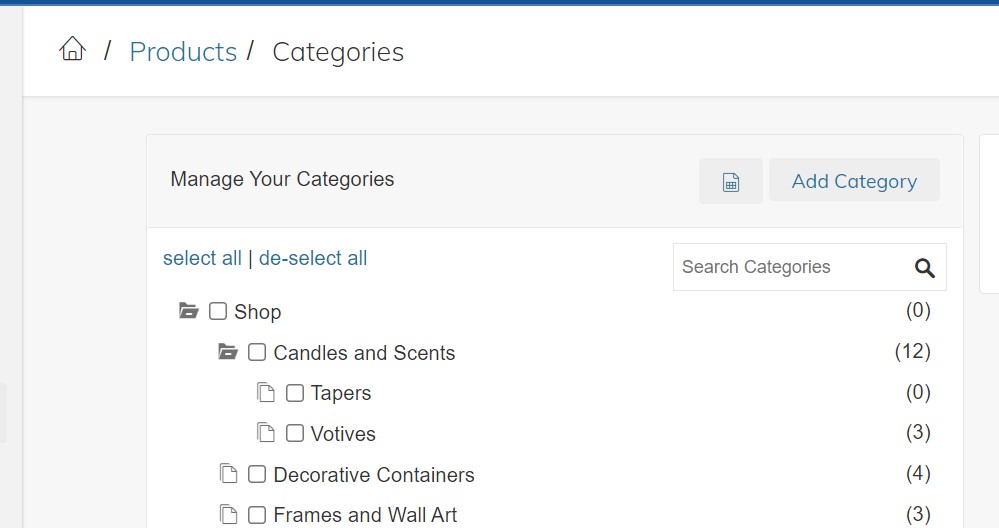Viewport: 999px width, 528px height.
Task: Click the select all link
Action: (202, 258)
